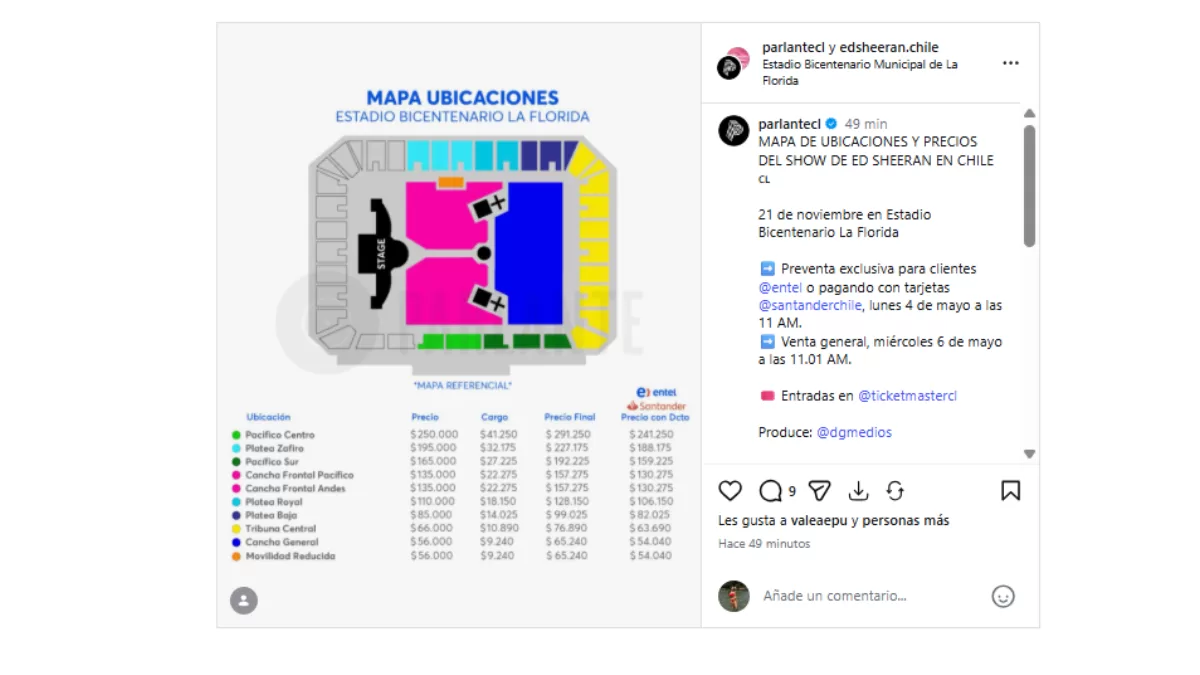Share post with paper plane icon
The image size is (1200, 675).
point(819,491)
